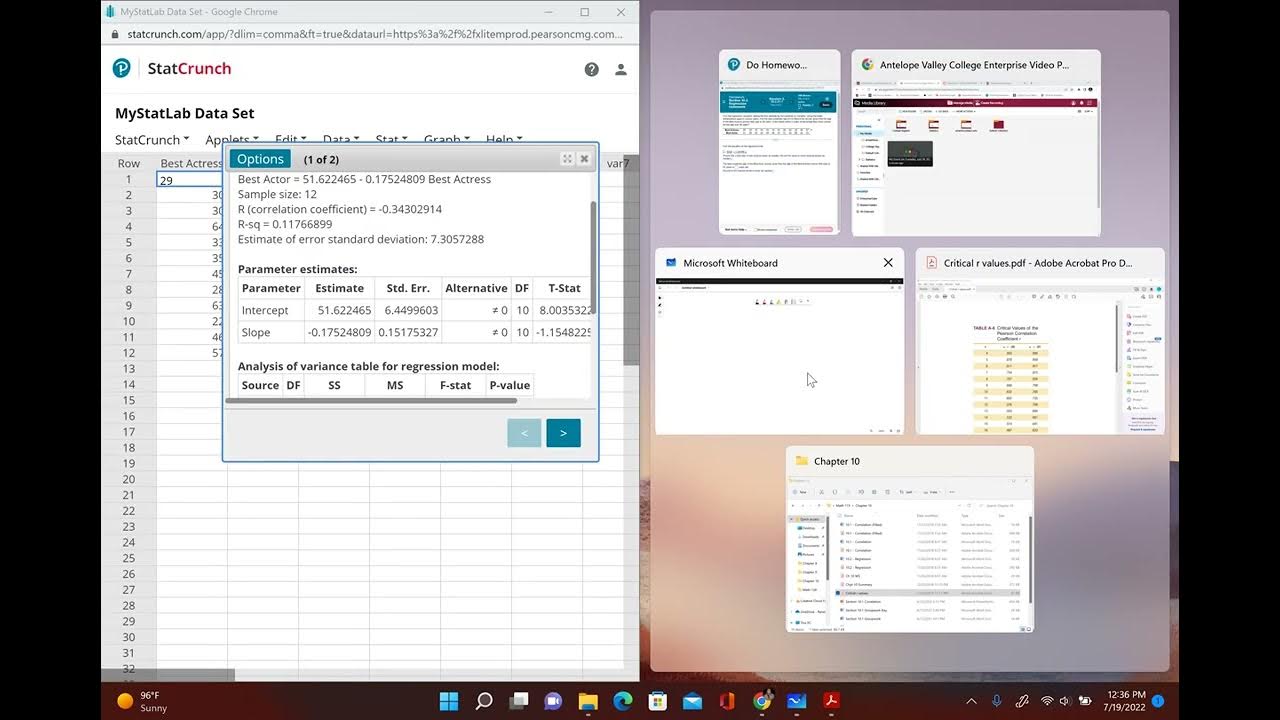Click the Pearson logo icon
This screenshot has height=720, width=1280.
pyautogui.click(x=122, y=68)
